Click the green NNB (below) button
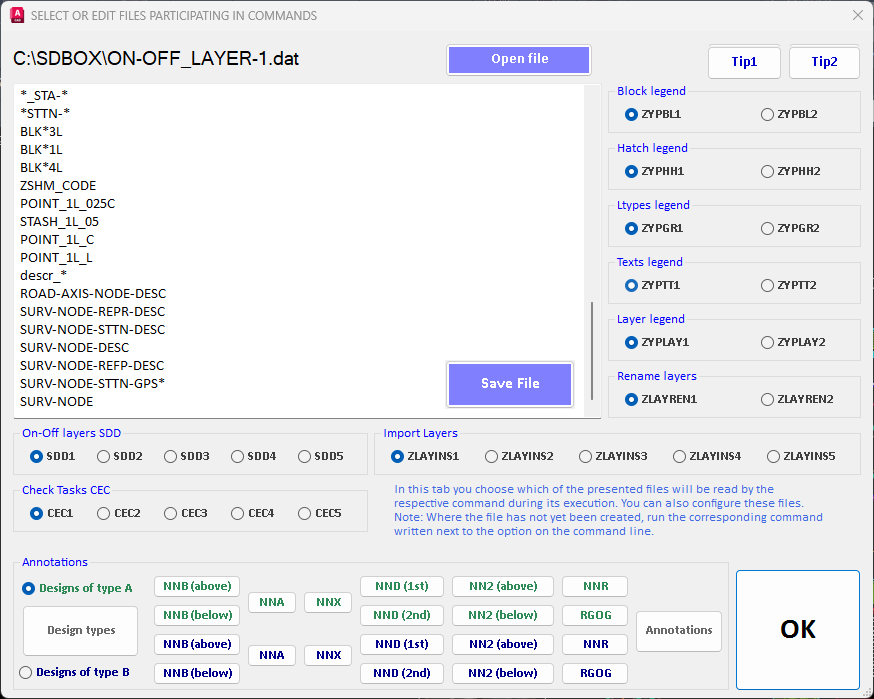The height and width of the screenshot is (699, 874). pyautogui.click(x=197, y=615)
